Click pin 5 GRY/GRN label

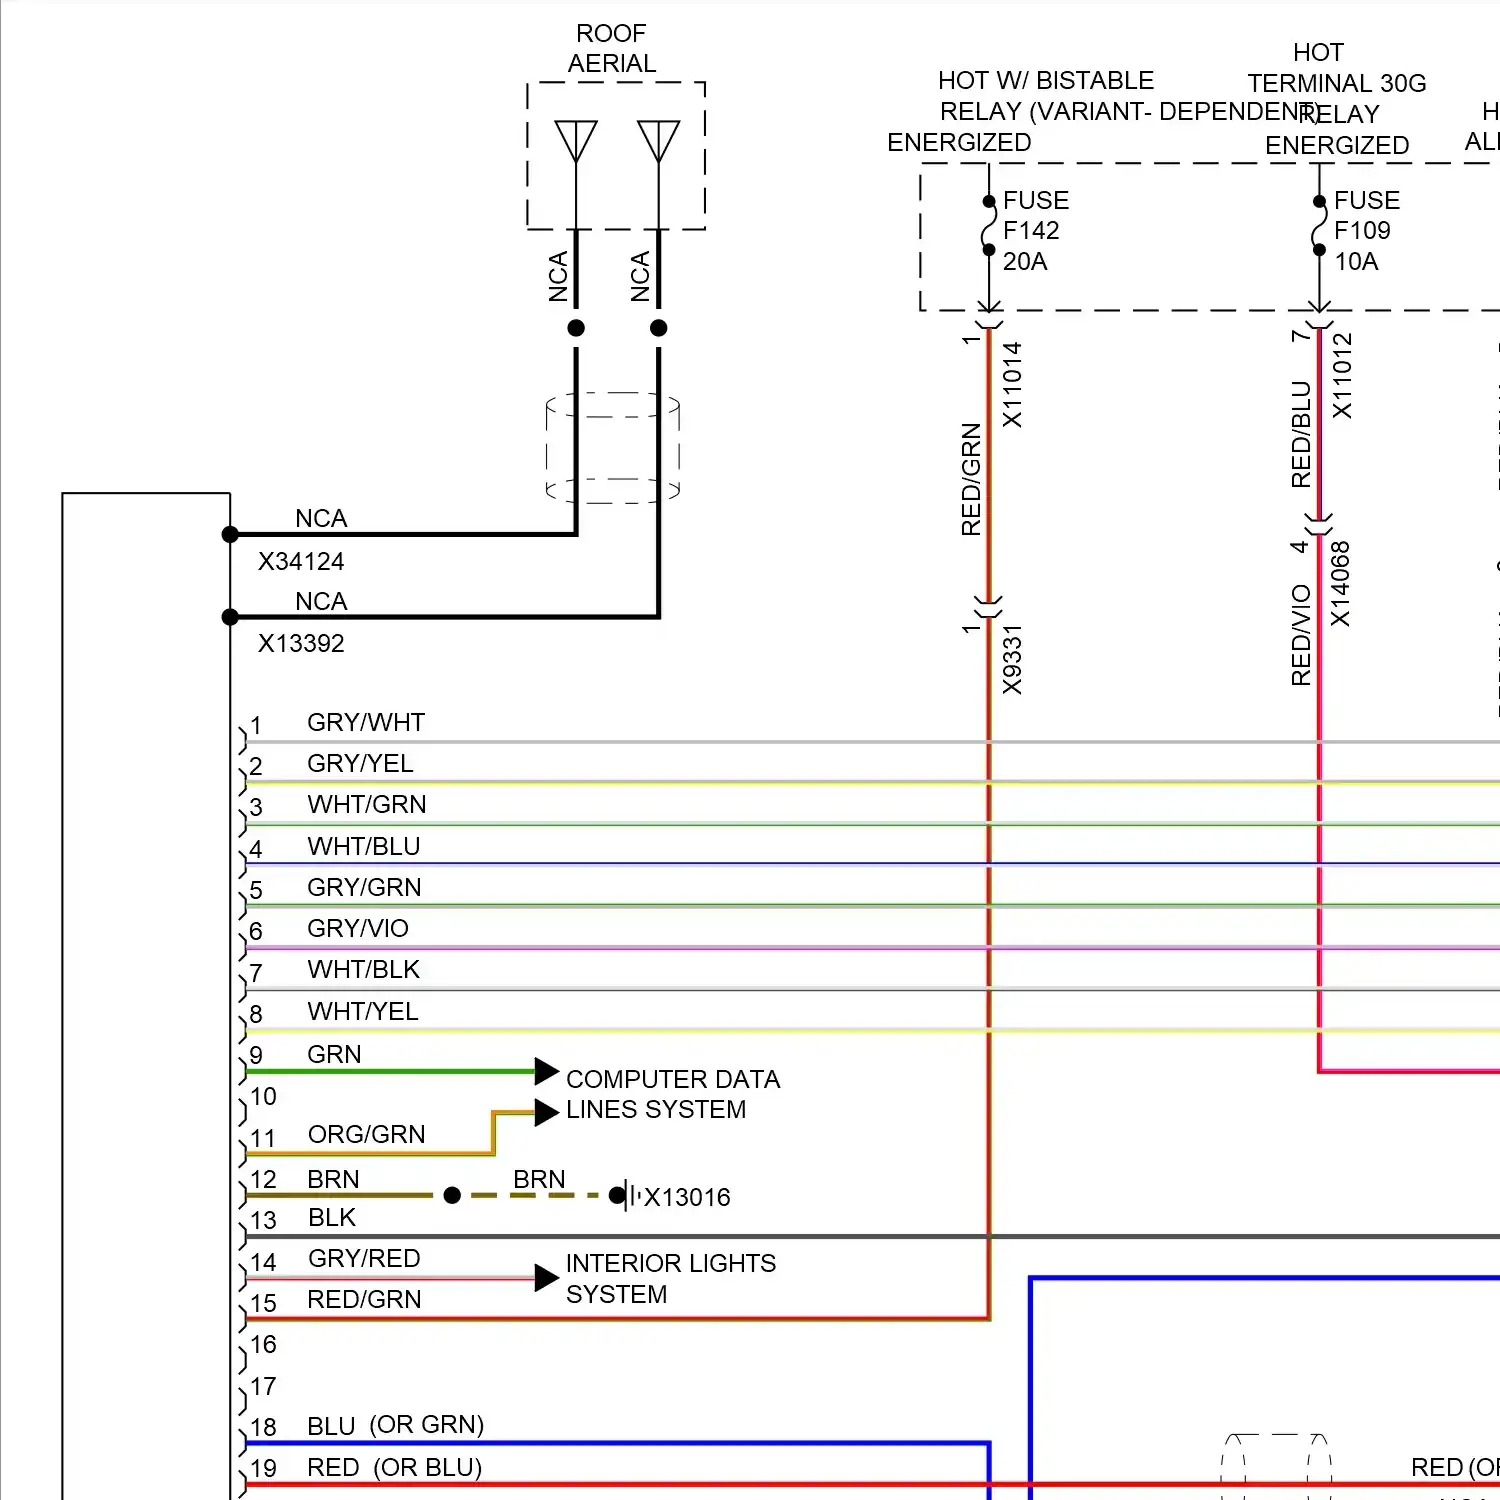click(364, 887)
